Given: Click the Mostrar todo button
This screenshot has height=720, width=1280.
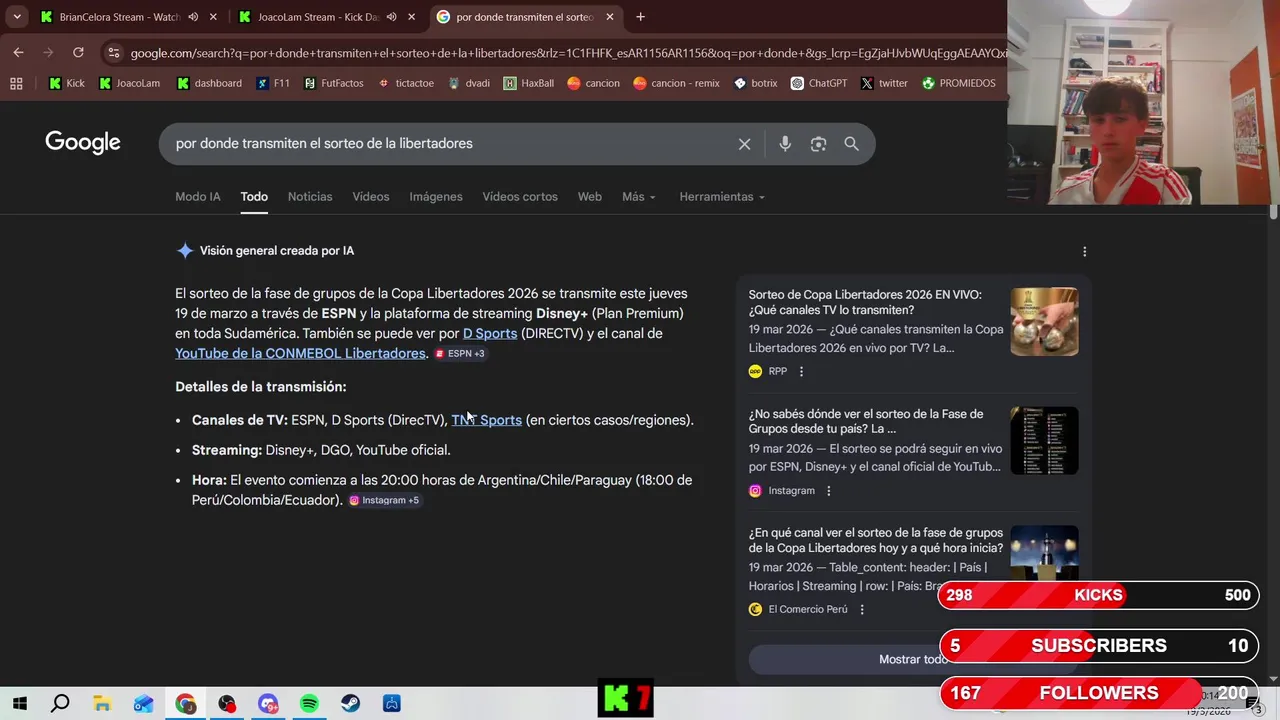Looking at the screenshot, I should pyautogui.click(x=912, y=660).
